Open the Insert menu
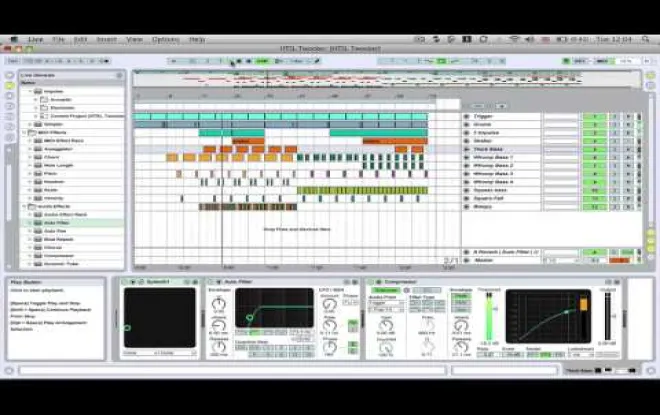The width and height of the screenshot is (660, 415). (x=106, y=40)
